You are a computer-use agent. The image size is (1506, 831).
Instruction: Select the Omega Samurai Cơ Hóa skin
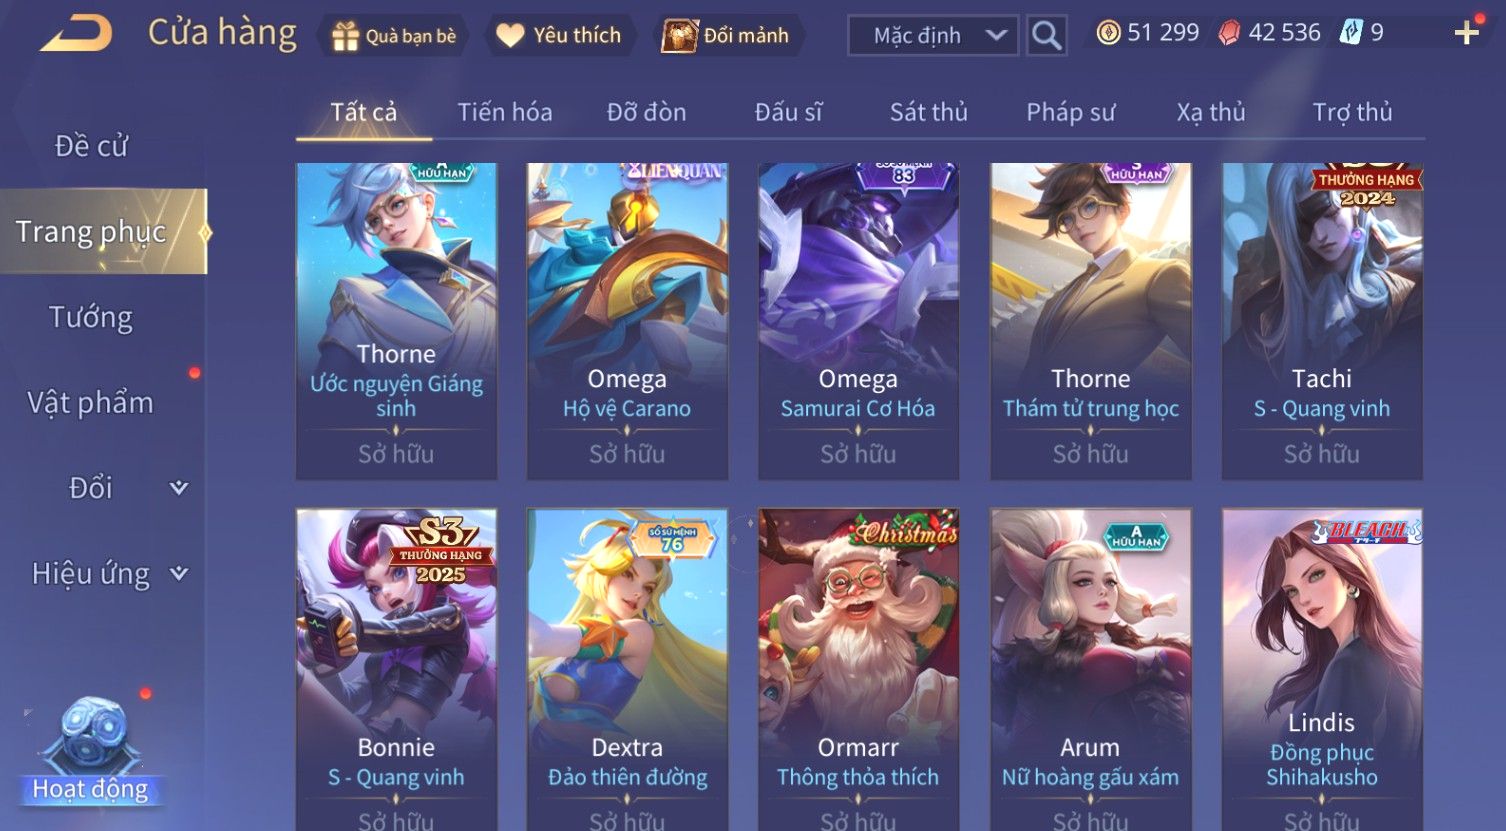pos(858,321)
